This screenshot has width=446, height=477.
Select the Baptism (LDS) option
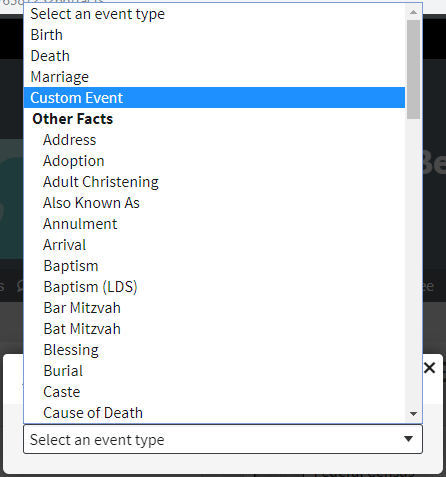[214, 287]
